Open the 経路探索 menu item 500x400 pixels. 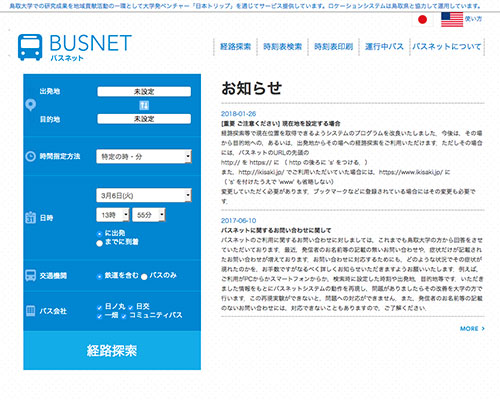[x=235, y=47]
